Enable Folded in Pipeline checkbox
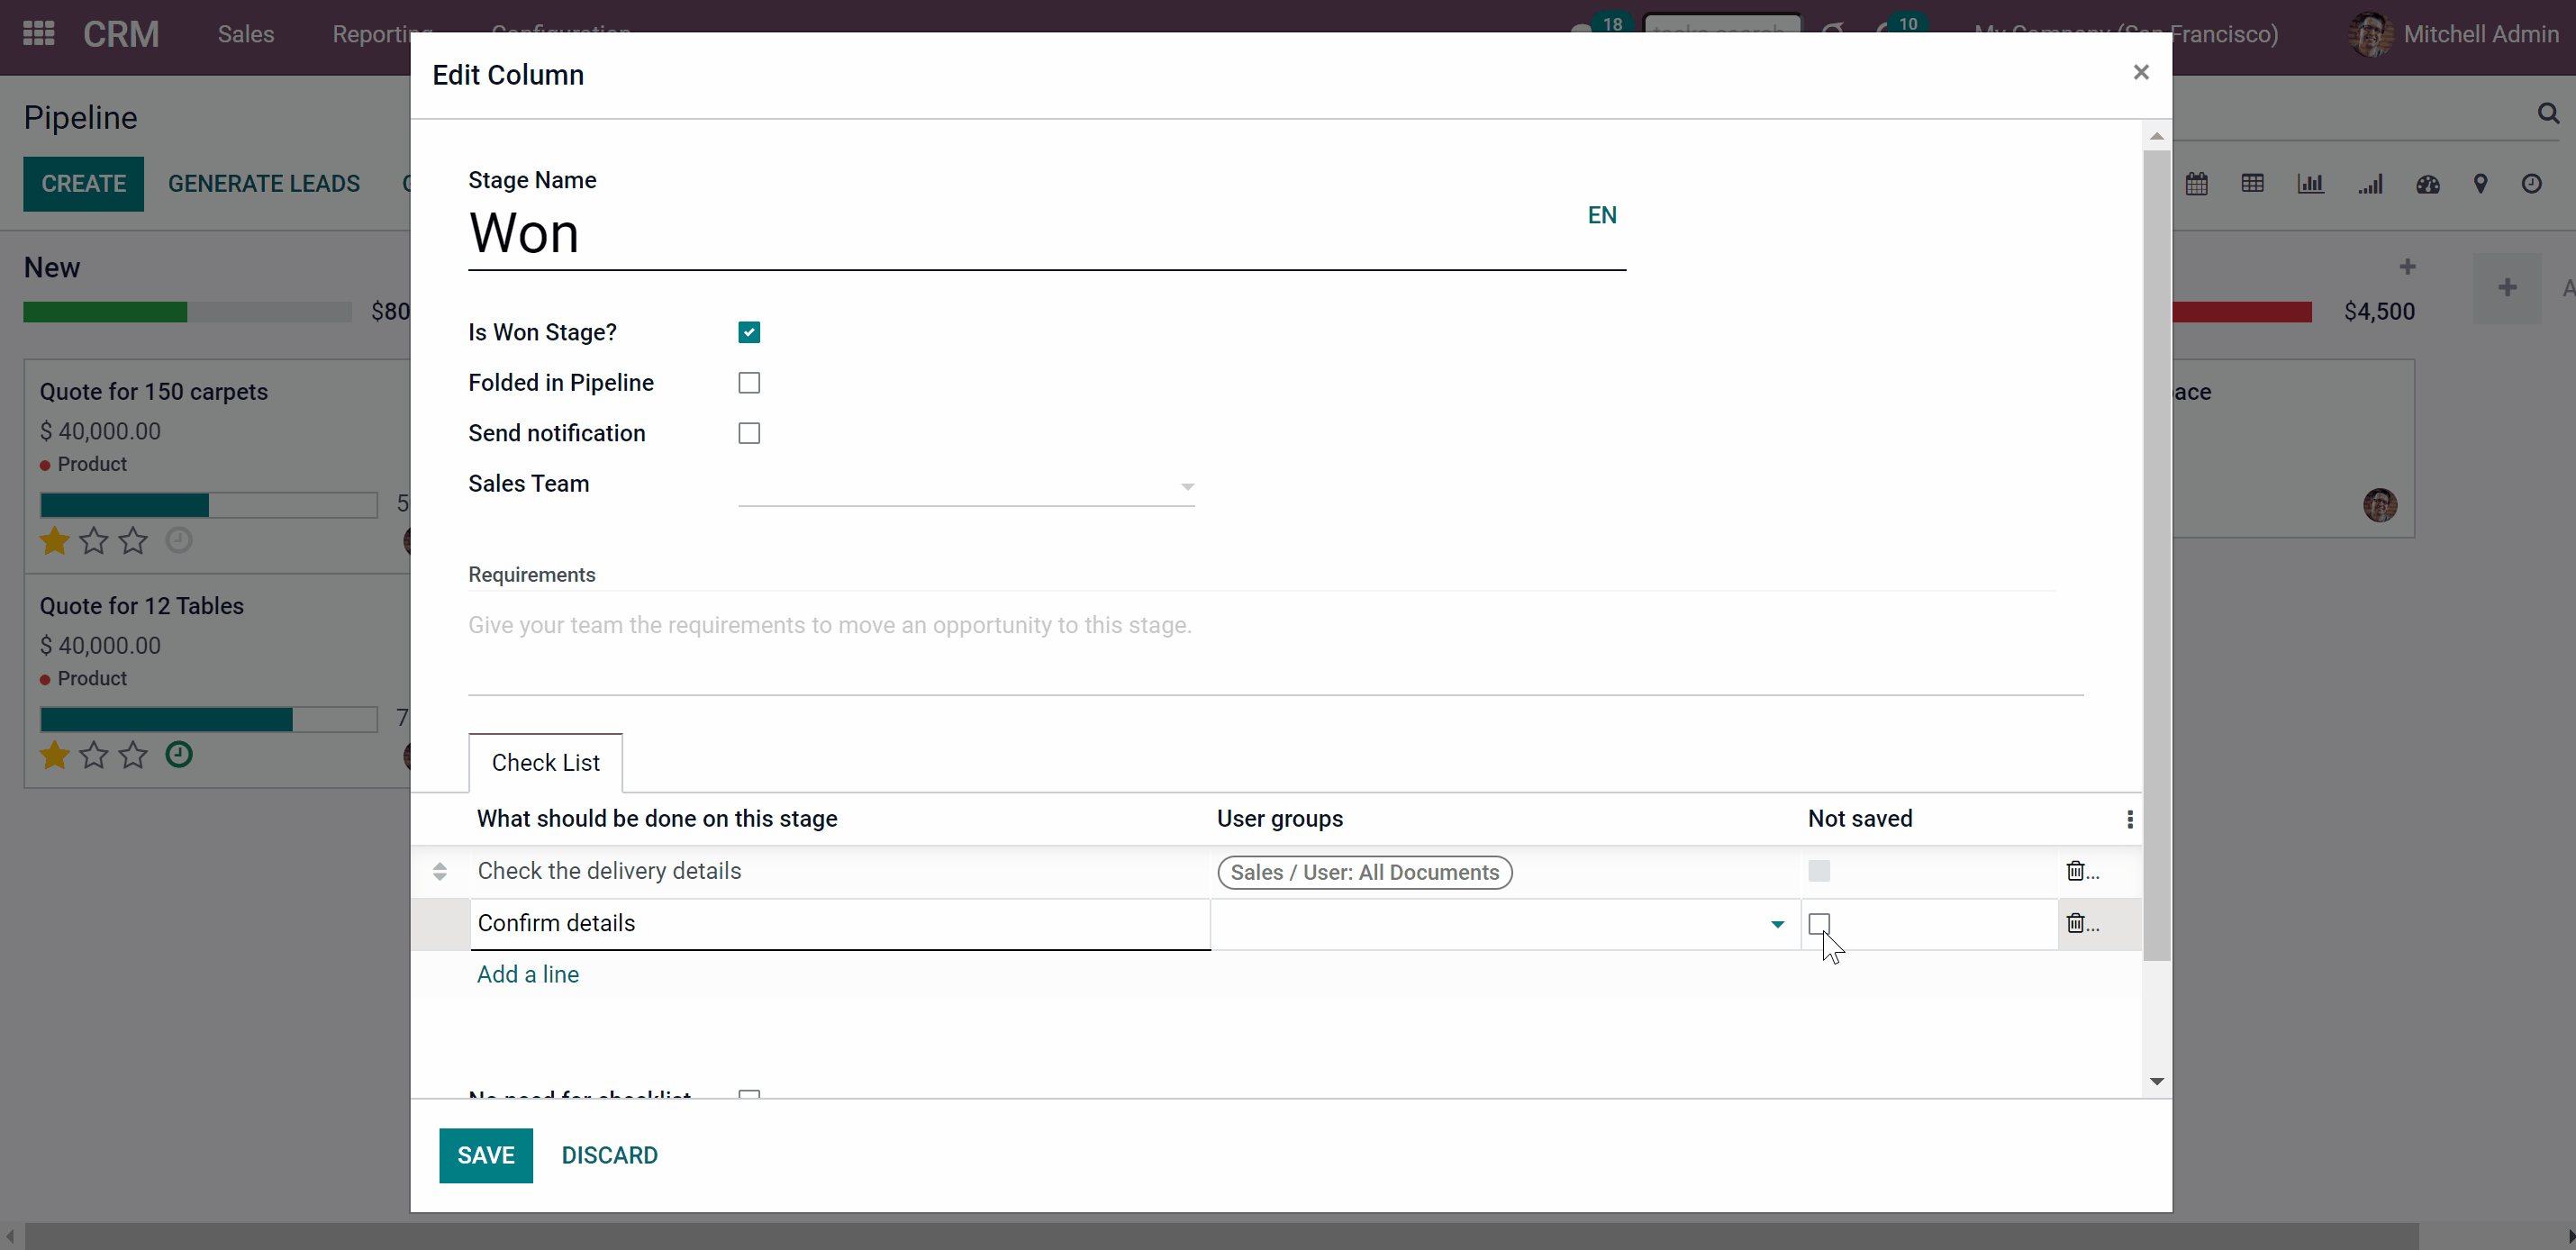Image resolution: width=2576 pixels, height=1250 pixels. 749,383
